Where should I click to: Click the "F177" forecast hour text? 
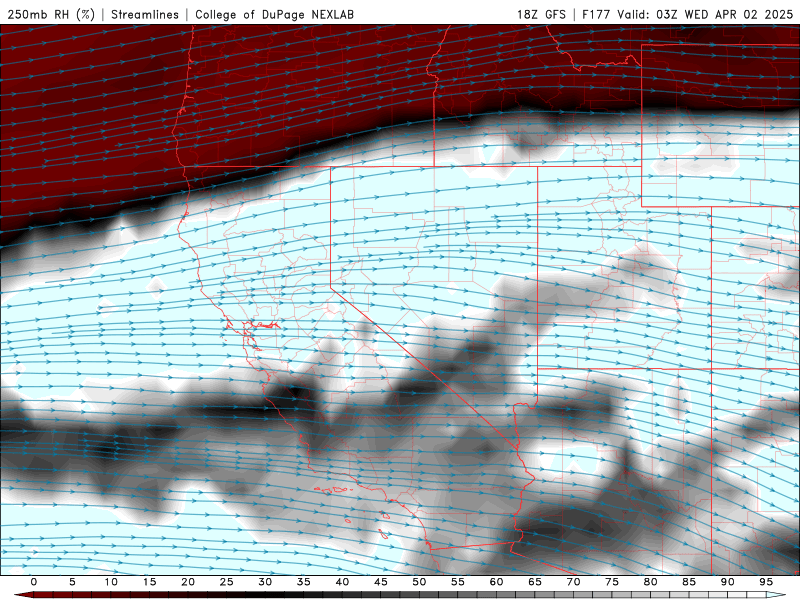point(596,14)
